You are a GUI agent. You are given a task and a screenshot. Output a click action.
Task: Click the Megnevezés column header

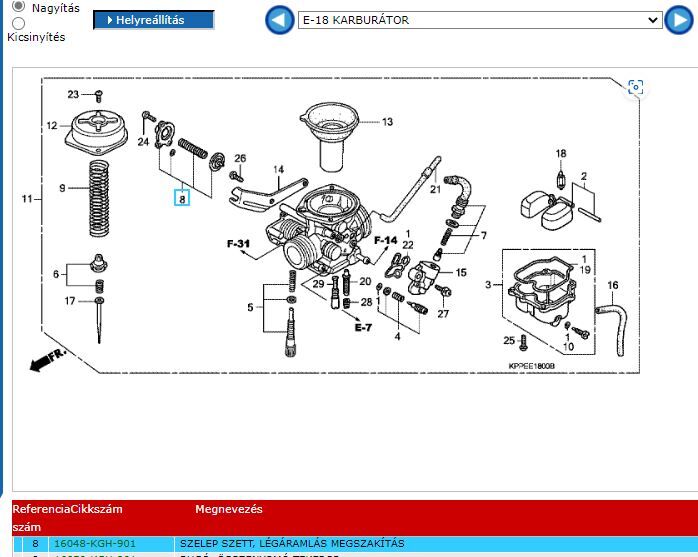tap(229, 509)
